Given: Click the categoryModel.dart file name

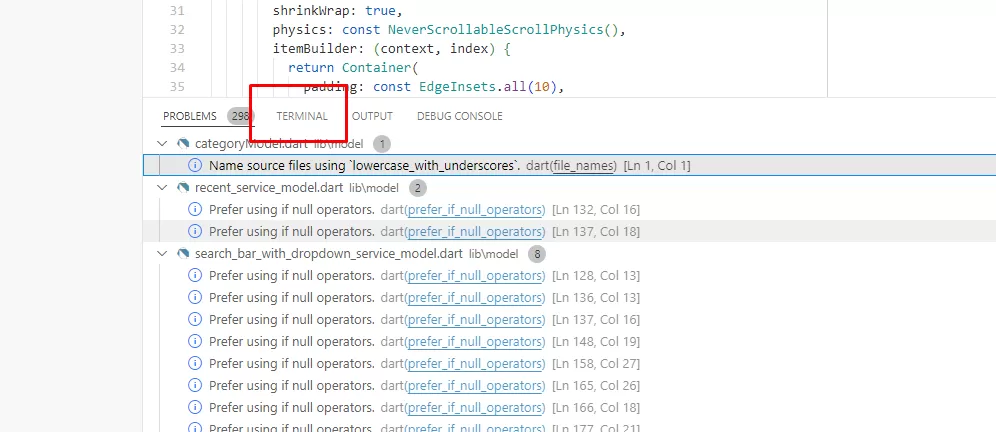Looking at the screenshot, I should (x=251, y=144).
